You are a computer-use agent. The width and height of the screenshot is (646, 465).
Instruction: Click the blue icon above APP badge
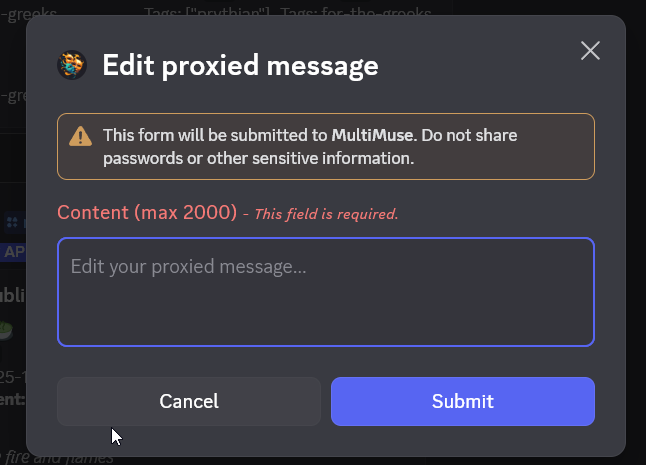12,222
